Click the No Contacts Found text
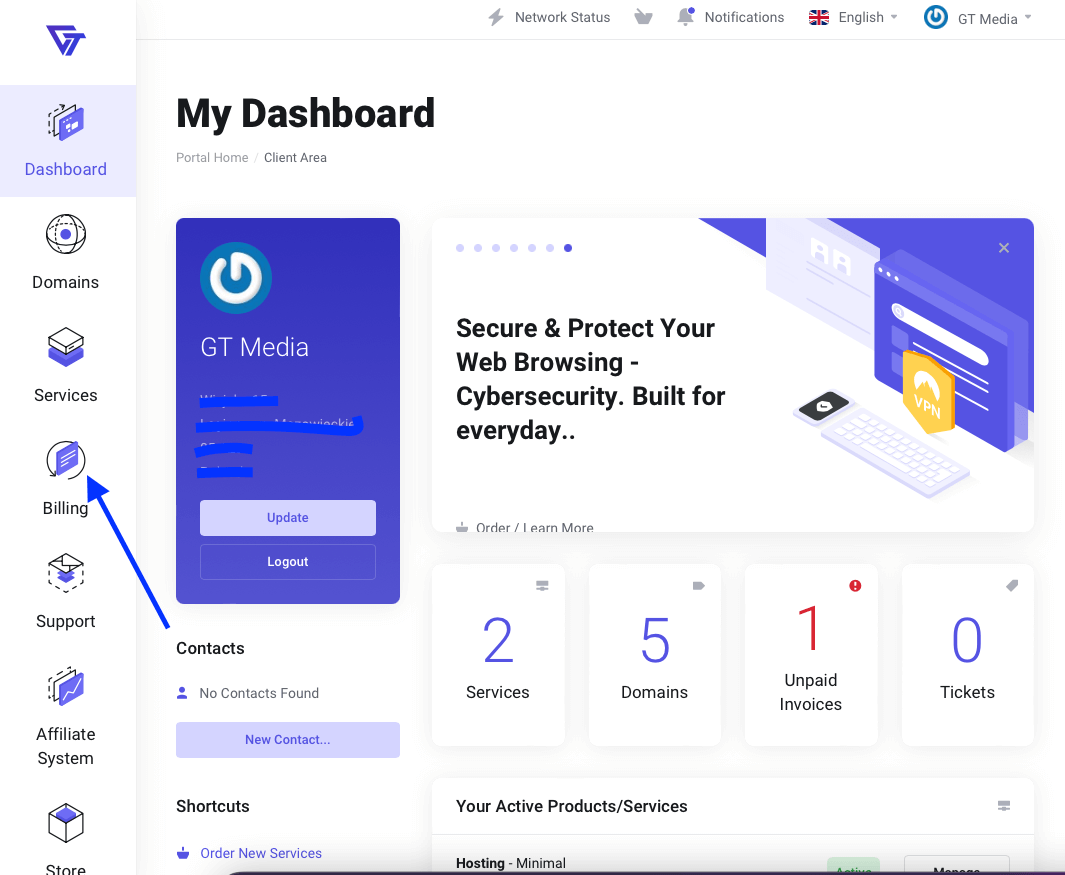This screenshot has width=1065, height=875. tap(259, 693)
